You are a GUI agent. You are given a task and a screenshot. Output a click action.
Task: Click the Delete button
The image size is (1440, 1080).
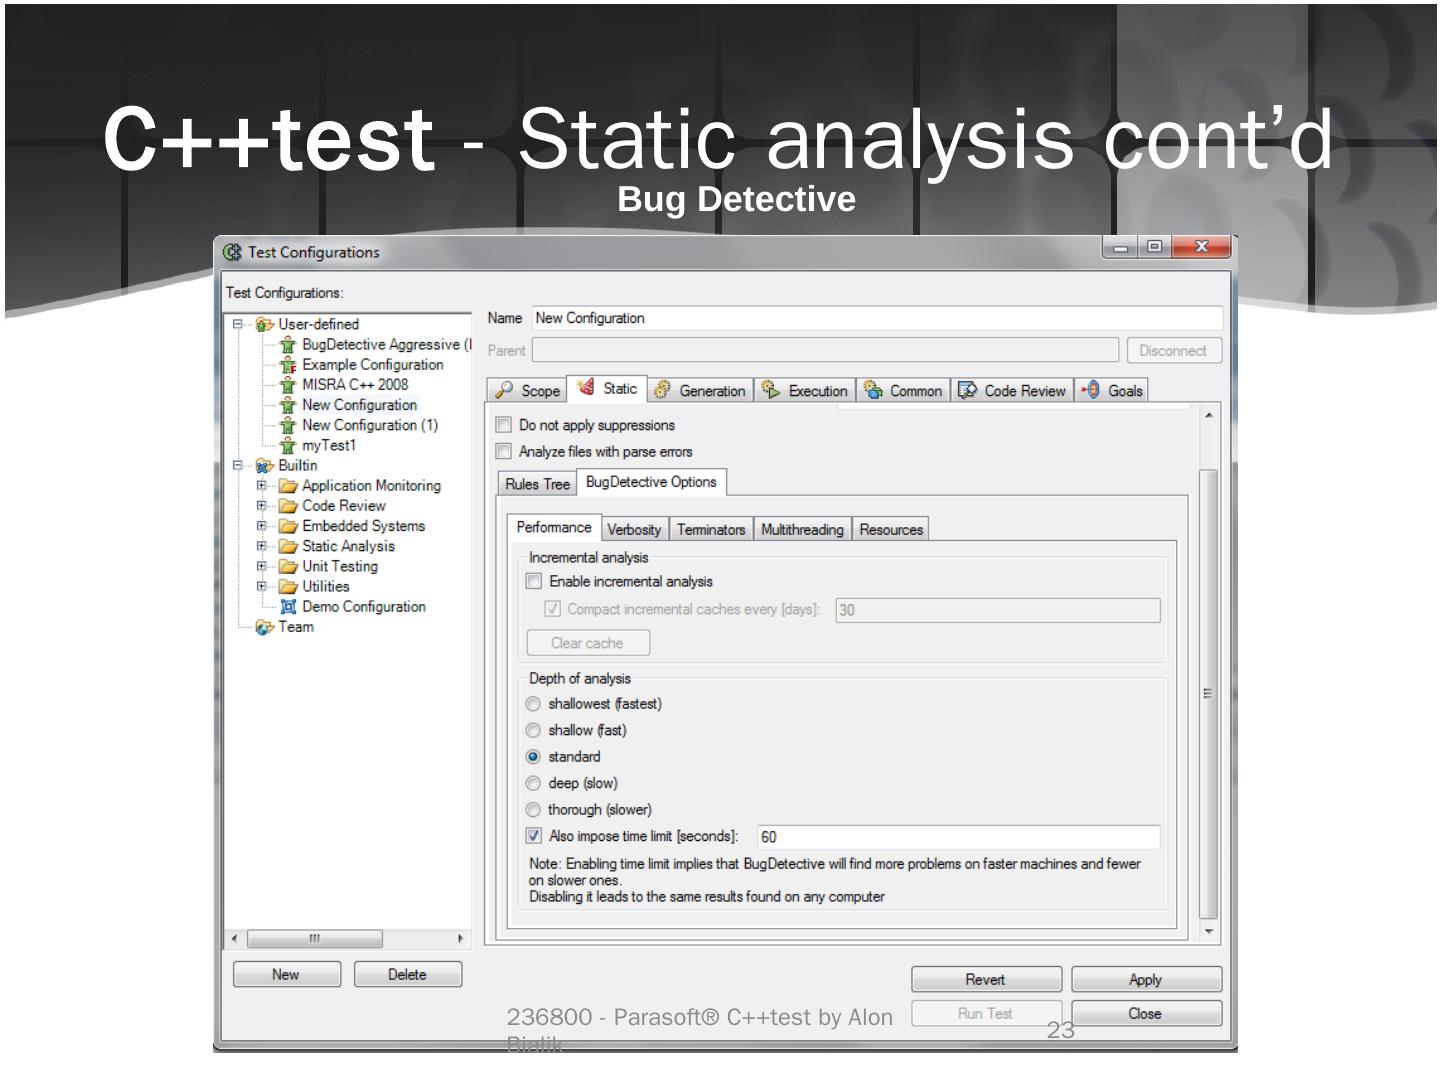[x=408, y=975]
